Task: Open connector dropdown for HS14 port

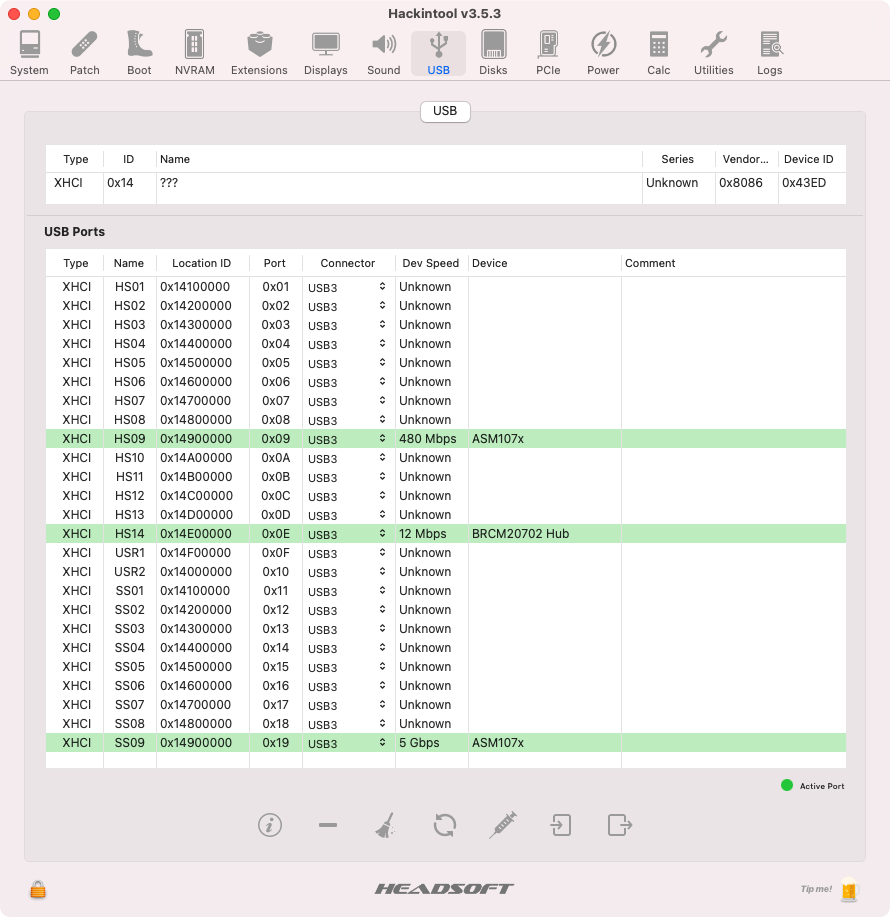Action: pos(347,534)
